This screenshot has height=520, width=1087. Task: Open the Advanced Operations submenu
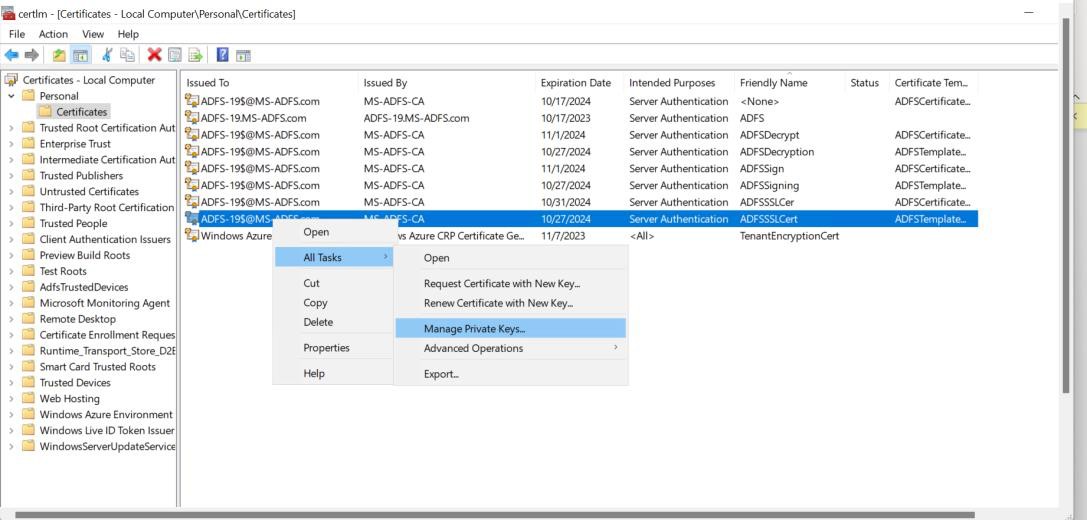pyautogui.click(x=511, y=348)
